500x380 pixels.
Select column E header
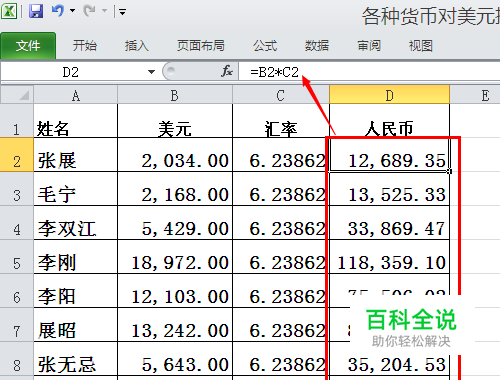click(475, 95)
